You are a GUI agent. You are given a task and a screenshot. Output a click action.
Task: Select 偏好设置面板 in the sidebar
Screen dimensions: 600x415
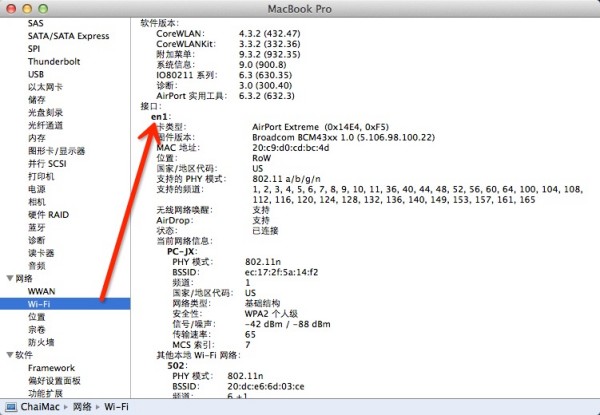pyautogui.click(x=54, y=381)
